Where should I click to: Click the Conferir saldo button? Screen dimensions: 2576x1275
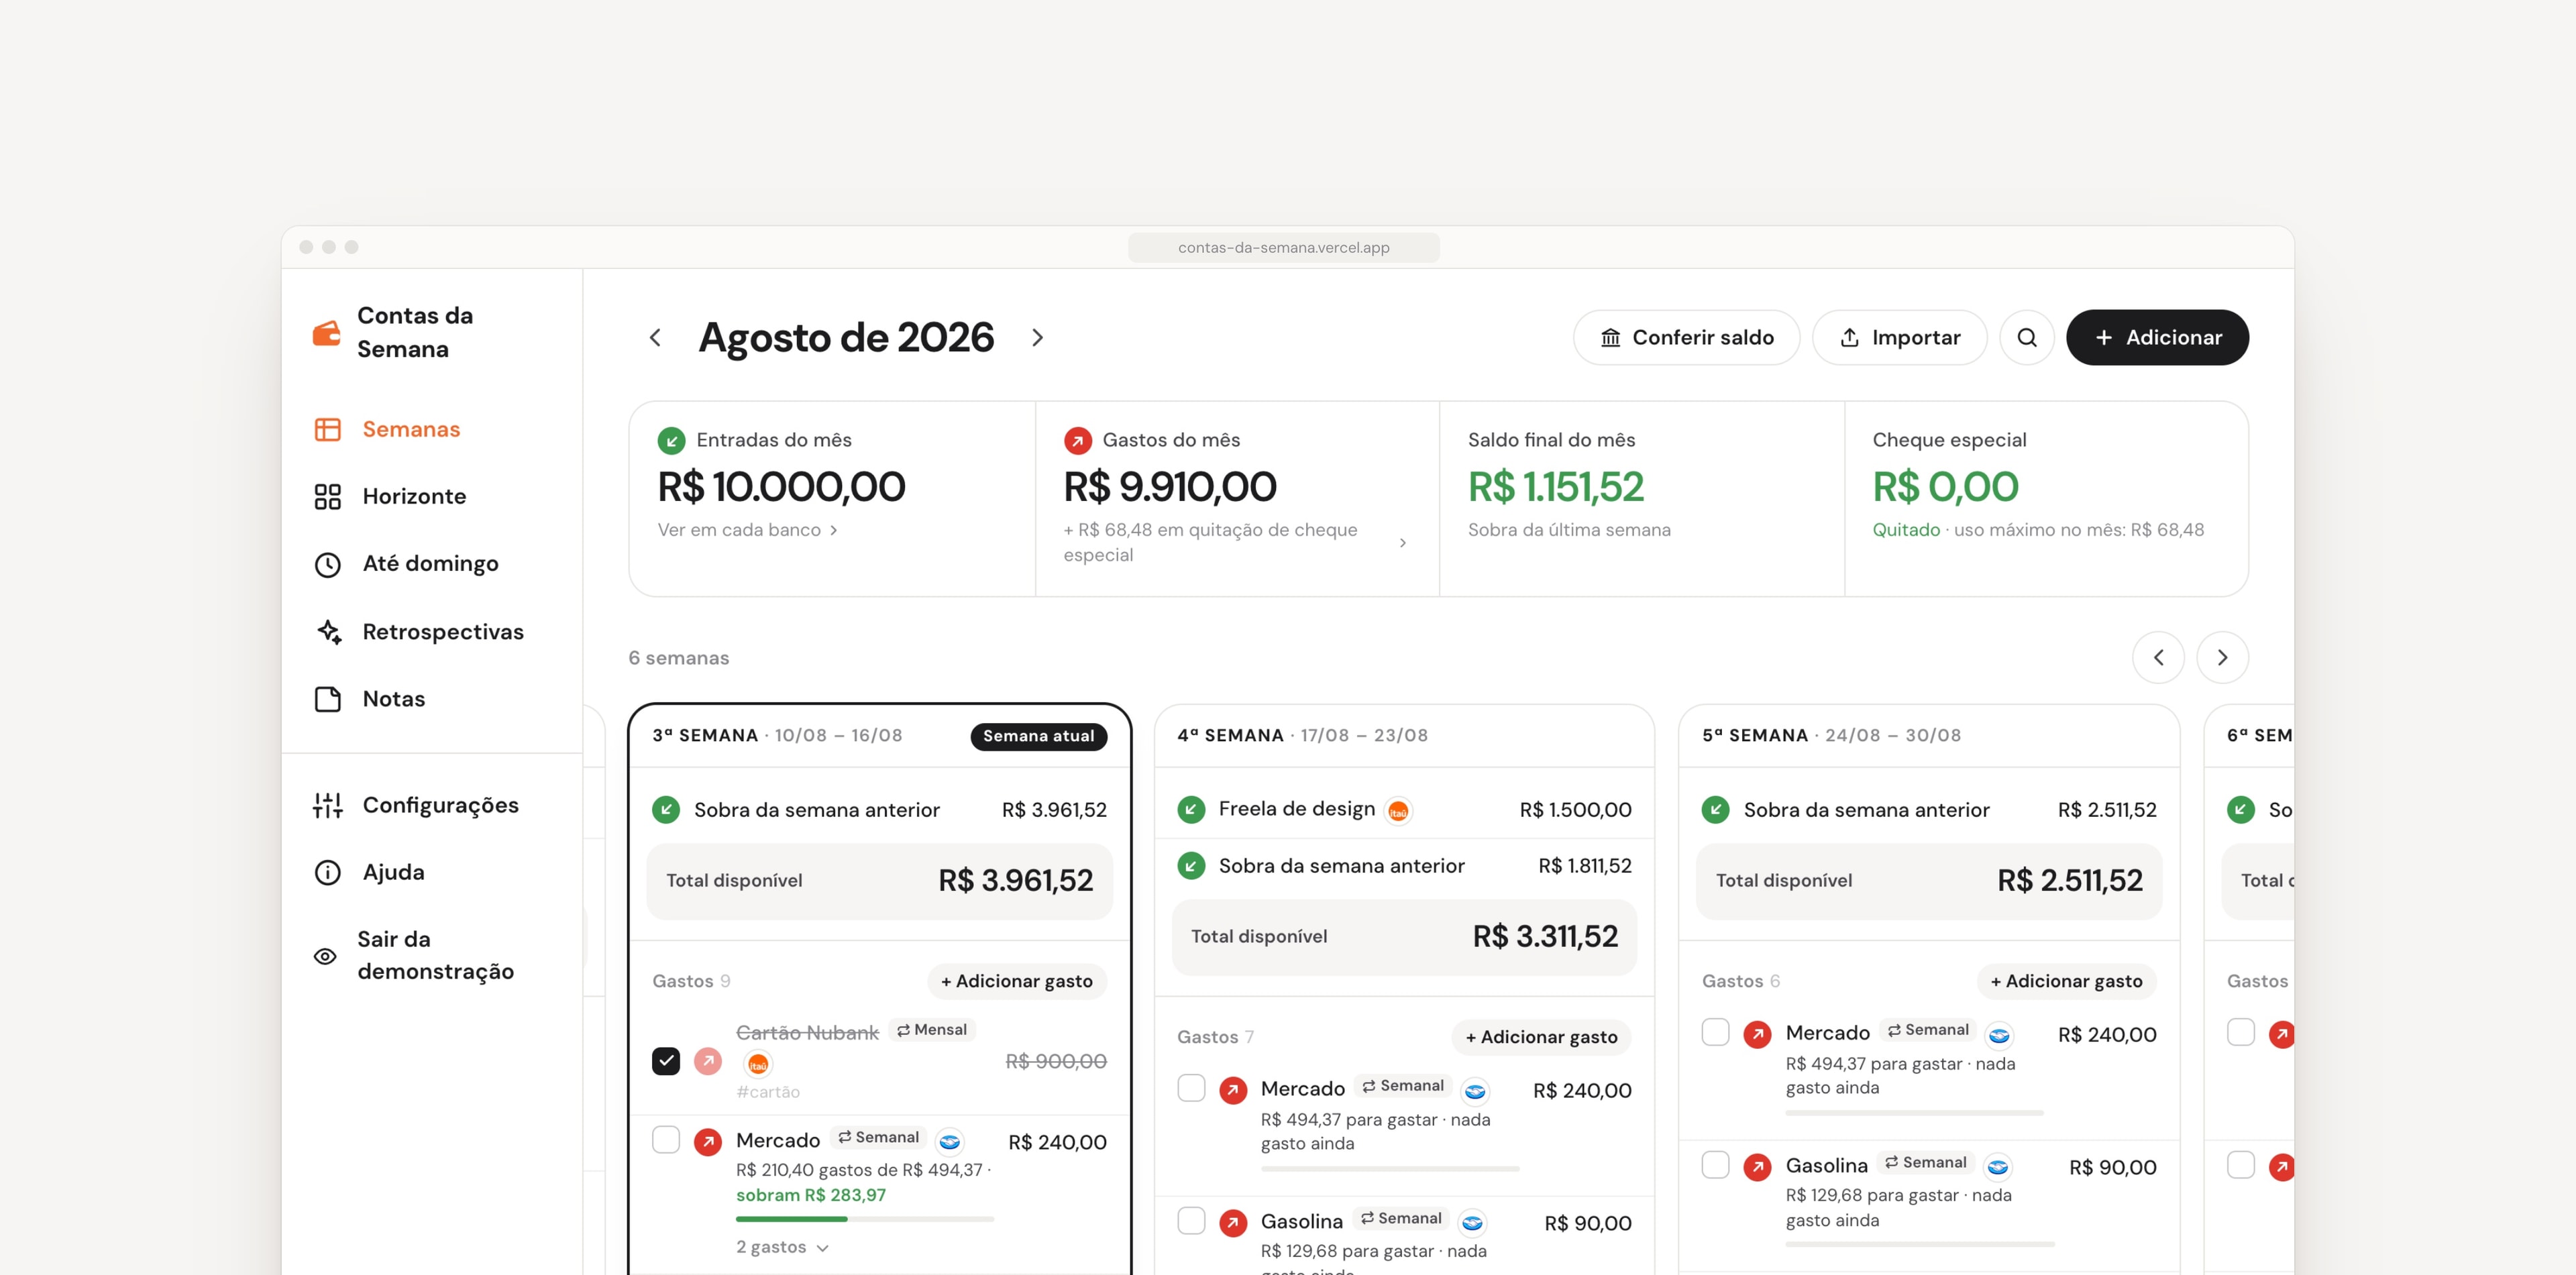coord(1686,337)
